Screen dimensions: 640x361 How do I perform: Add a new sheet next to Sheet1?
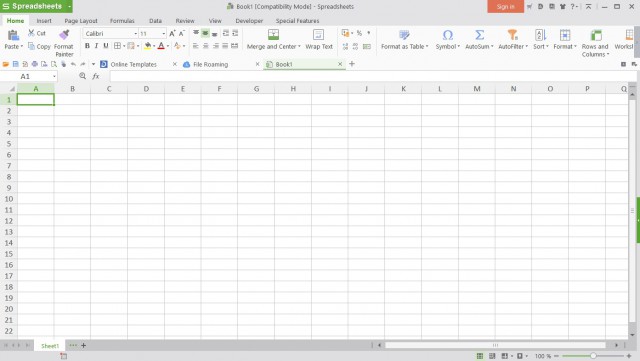pos(84,345)
